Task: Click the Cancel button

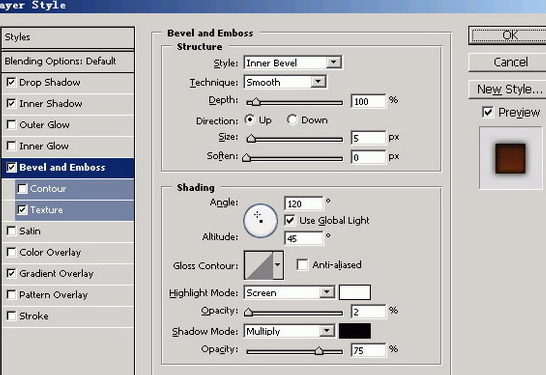Action: coord(508,62)
